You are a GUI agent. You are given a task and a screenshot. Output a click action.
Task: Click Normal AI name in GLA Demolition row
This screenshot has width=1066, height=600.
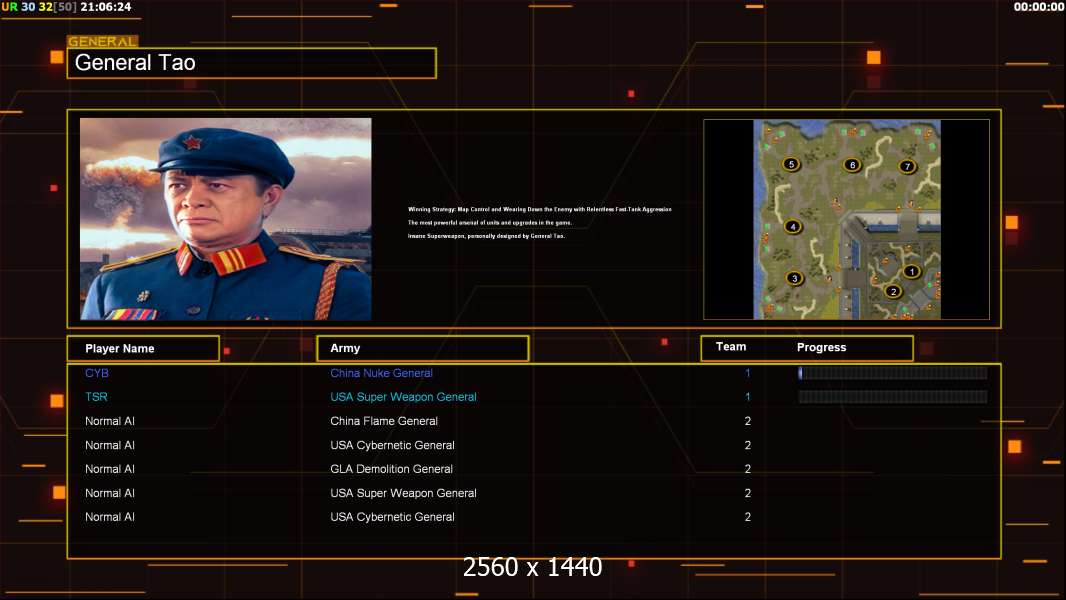point(109,469)
